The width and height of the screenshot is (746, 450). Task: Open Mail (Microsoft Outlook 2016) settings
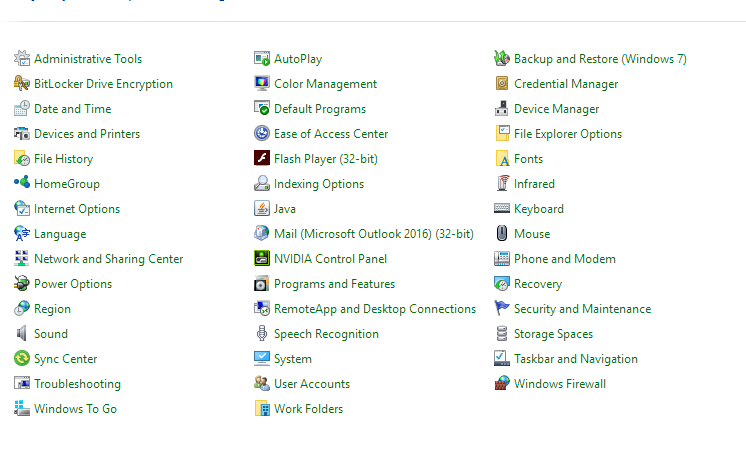(x=373, y=234)
